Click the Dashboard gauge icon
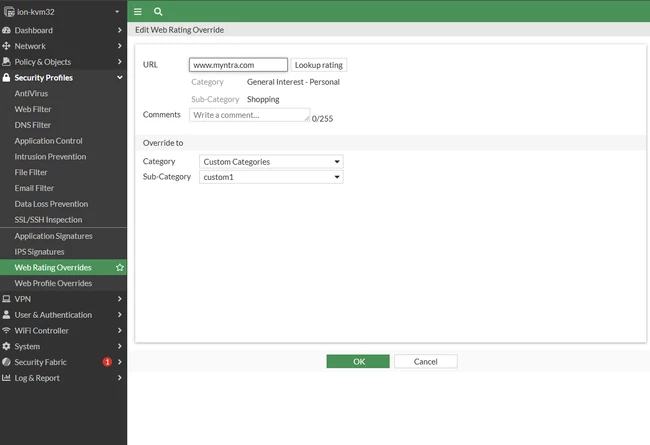The height and width of the screenshot is (445, 650). point(6,30)
